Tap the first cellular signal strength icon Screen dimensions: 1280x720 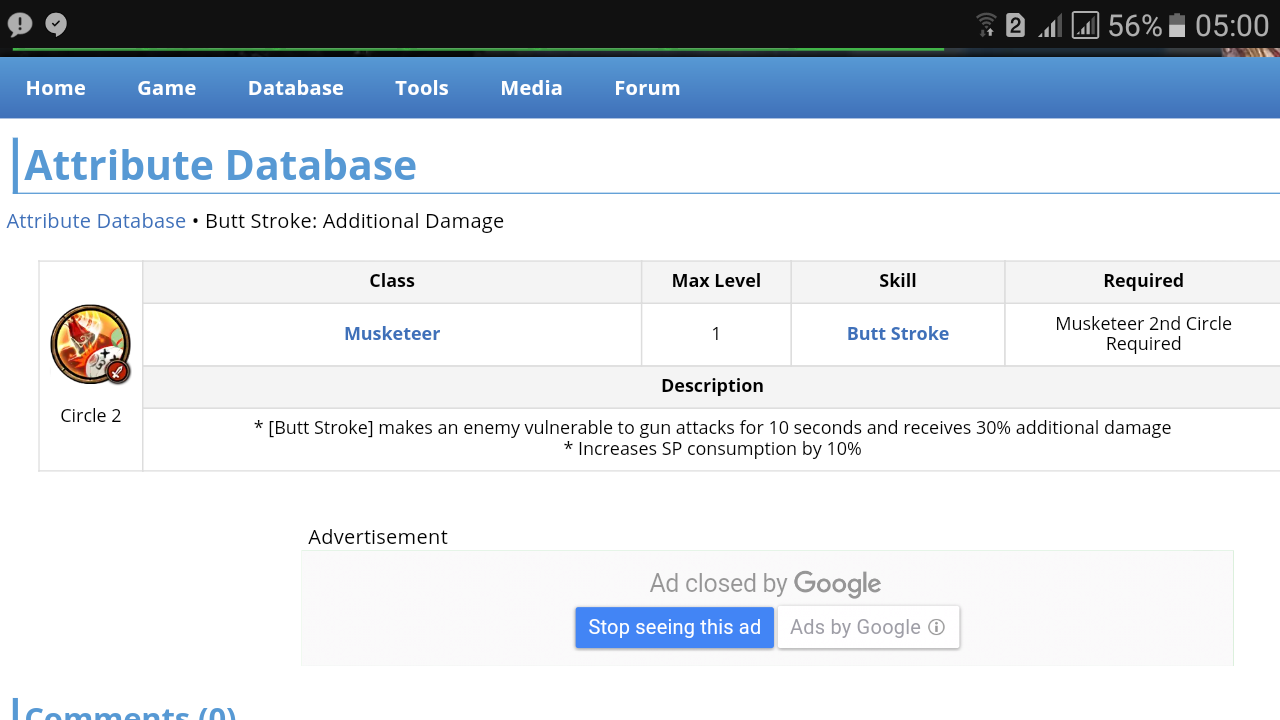tap(1050, 25)
